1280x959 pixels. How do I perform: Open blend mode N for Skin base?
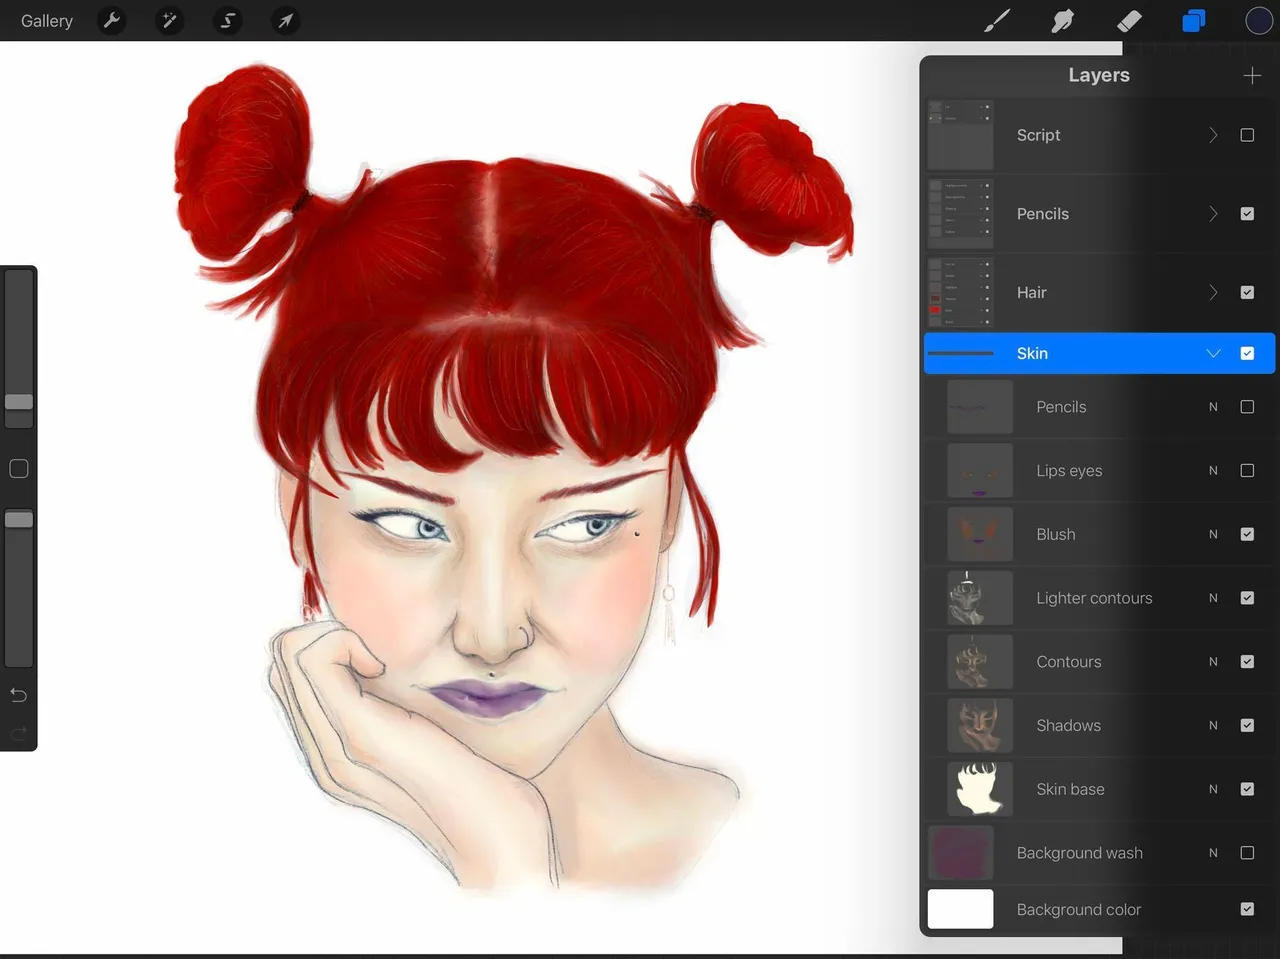(1213, 789)
